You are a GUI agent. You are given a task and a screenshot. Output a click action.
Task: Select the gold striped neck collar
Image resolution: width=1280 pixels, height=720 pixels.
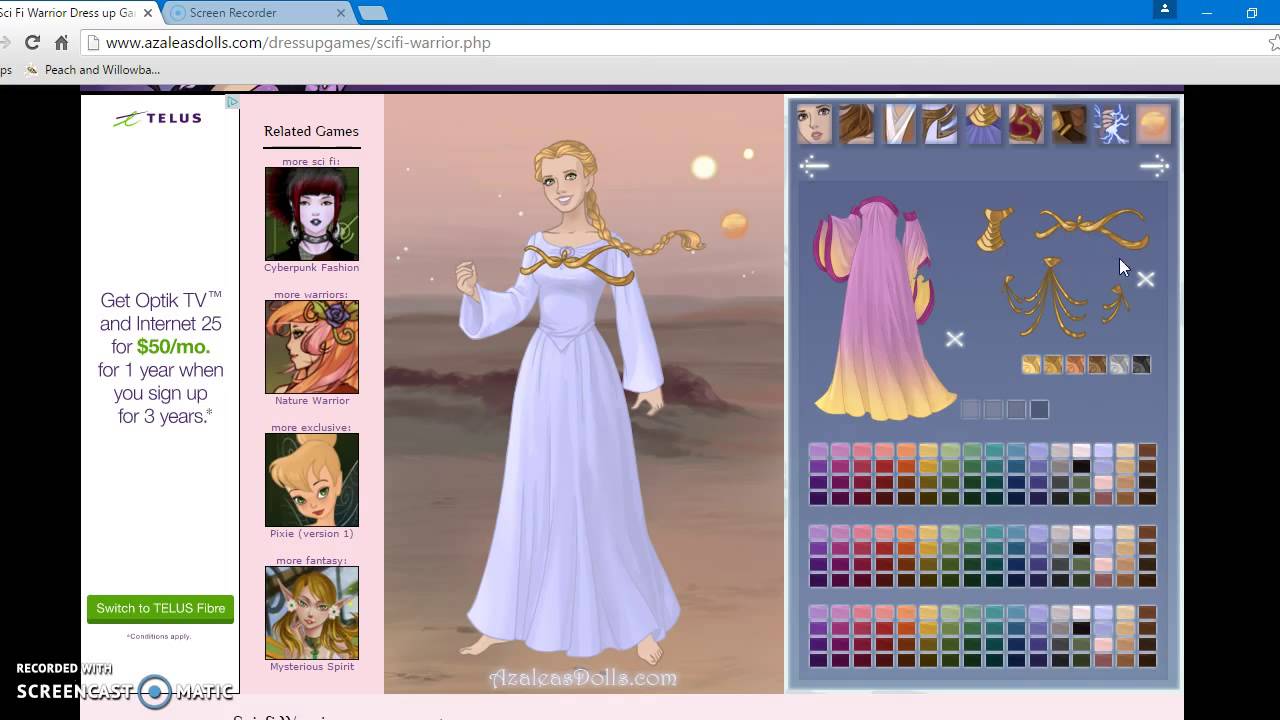click(x=995, y=229)
